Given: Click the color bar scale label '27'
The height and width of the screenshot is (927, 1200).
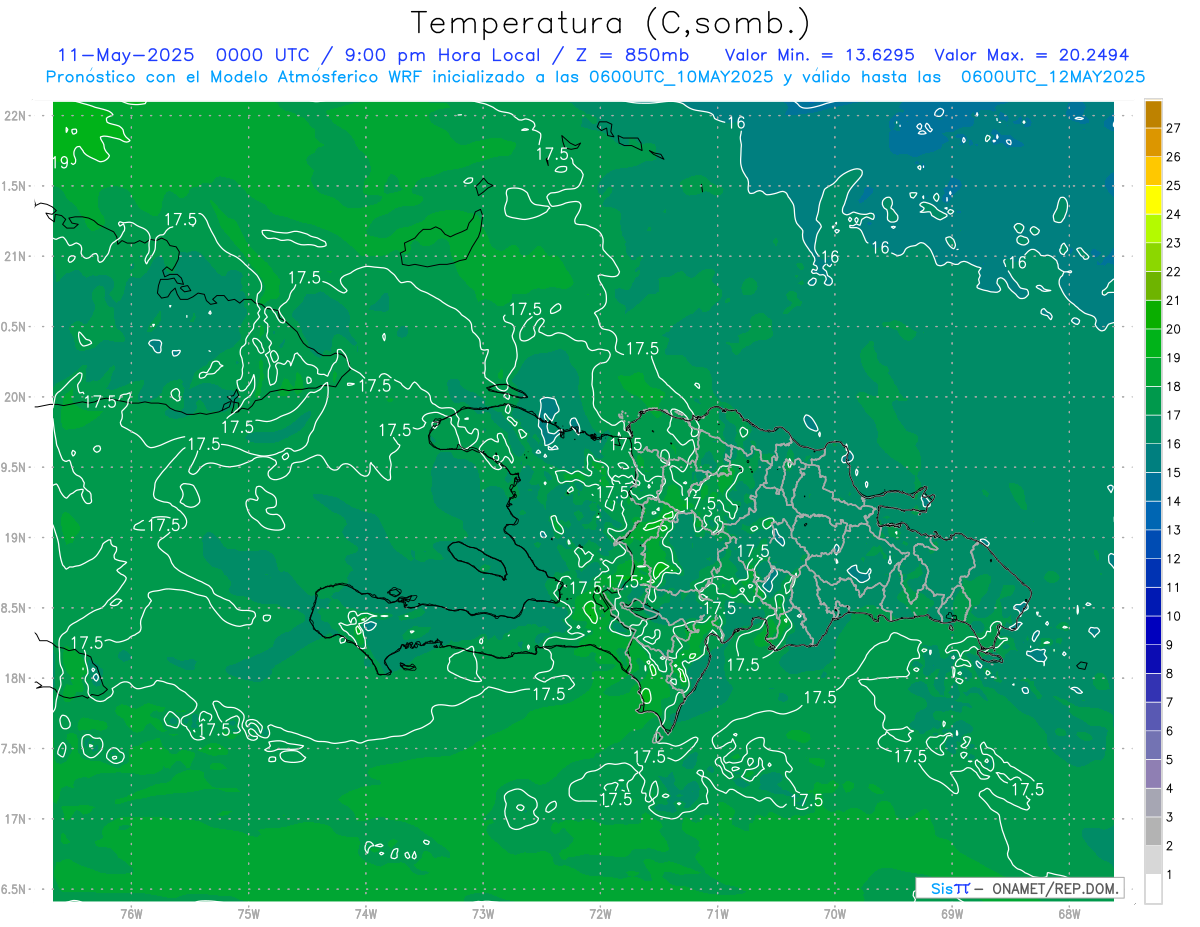Looking at the screenshot, I should click(1174, 128).
